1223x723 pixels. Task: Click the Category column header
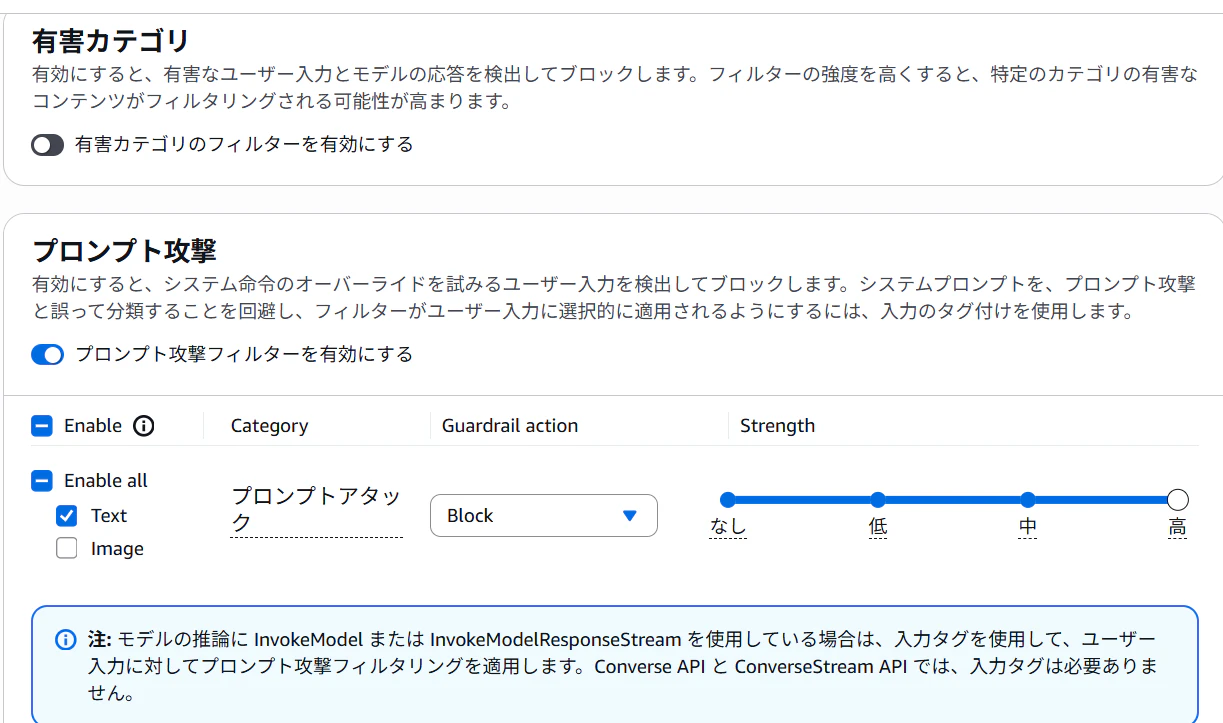click(x=269, y=426)
